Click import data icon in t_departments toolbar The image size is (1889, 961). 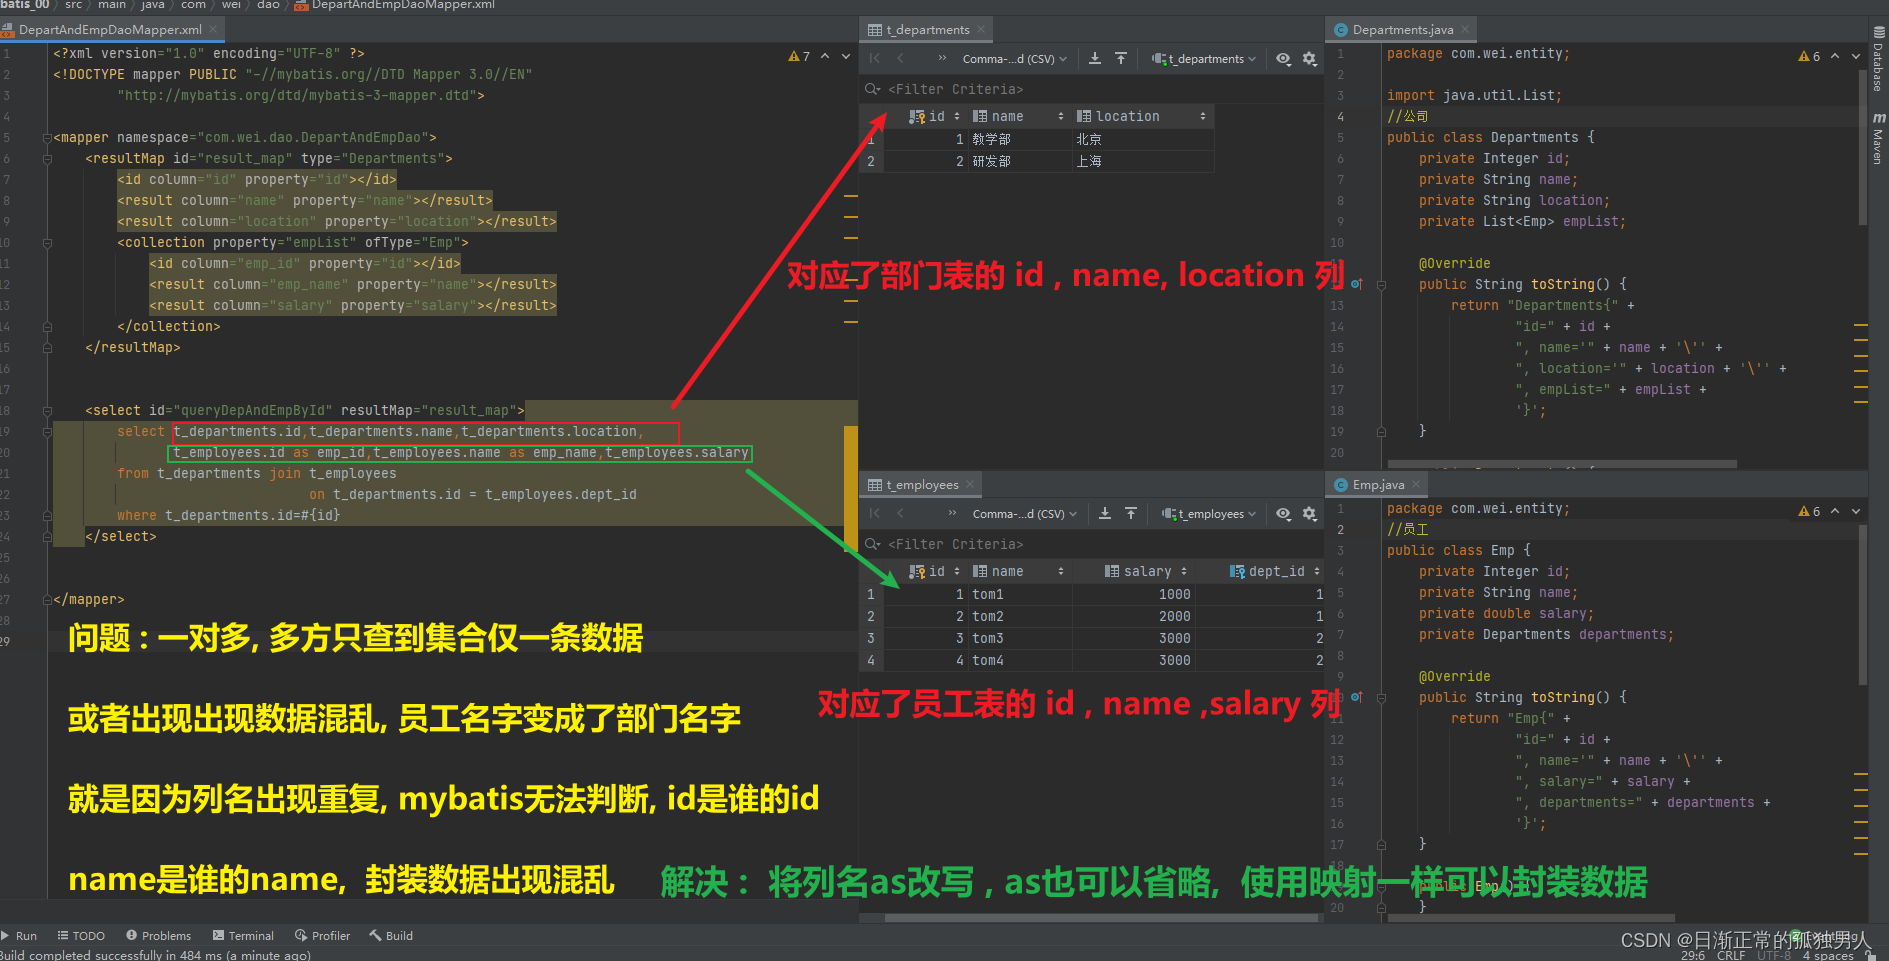point(1121,59)
